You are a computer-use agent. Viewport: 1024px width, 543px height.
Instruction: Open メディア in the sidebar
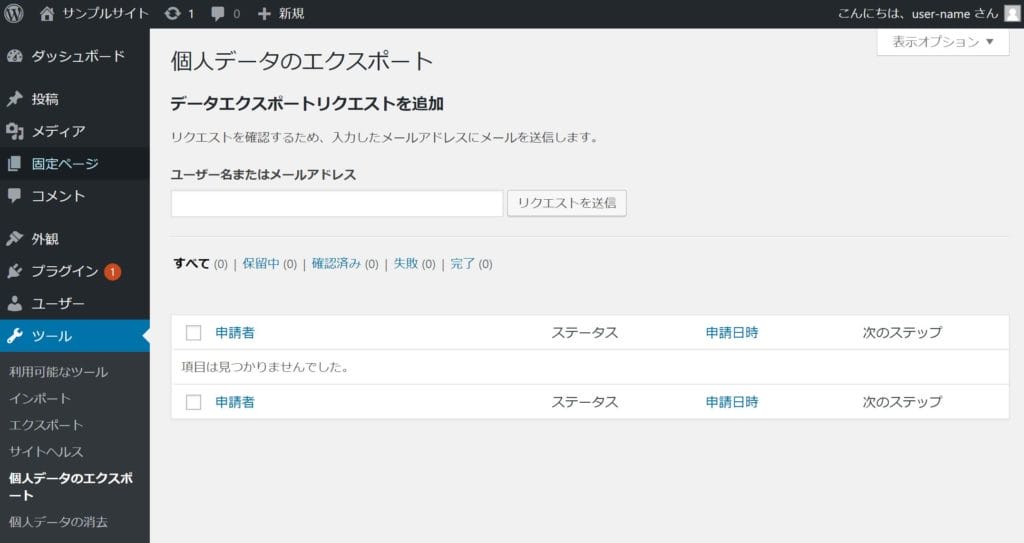click(58, 131)
